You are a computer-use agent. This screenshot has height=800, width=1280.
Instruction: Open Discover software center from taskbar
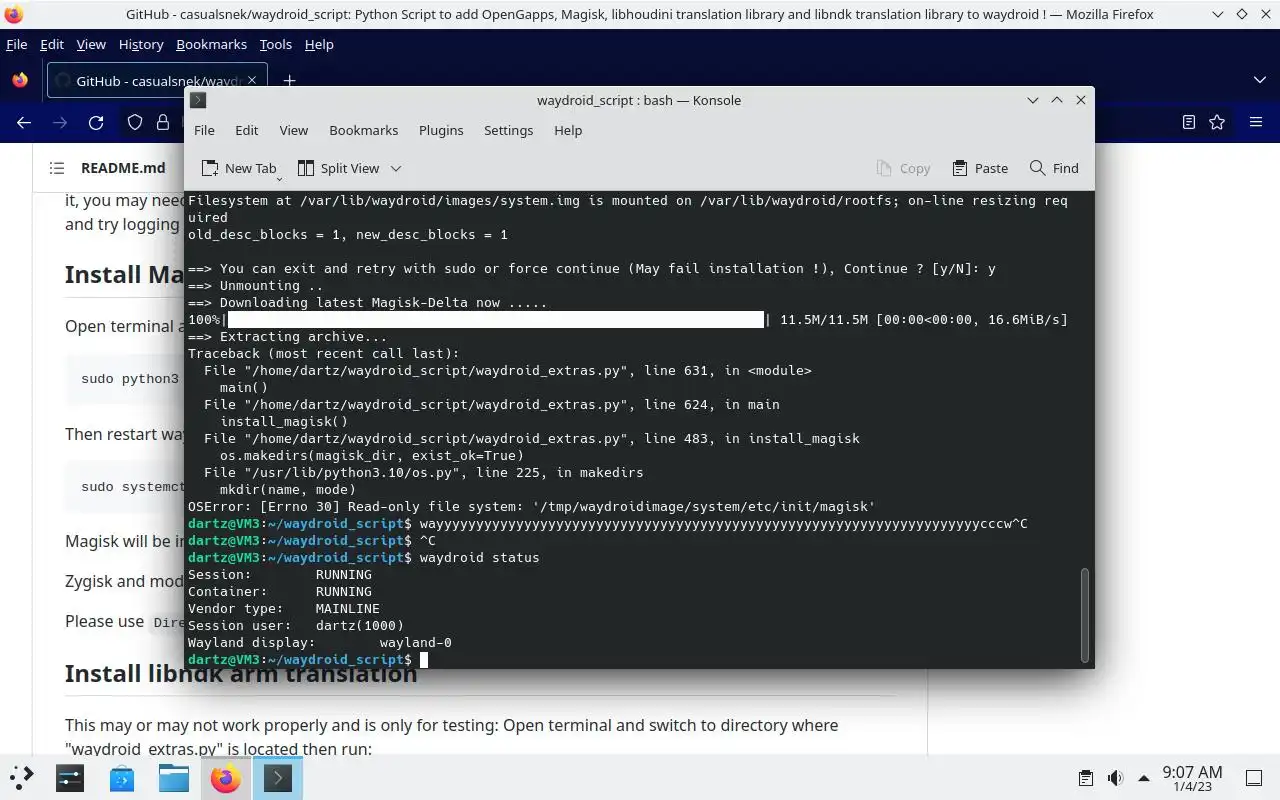pyautogui.click(x=122, y=777)
